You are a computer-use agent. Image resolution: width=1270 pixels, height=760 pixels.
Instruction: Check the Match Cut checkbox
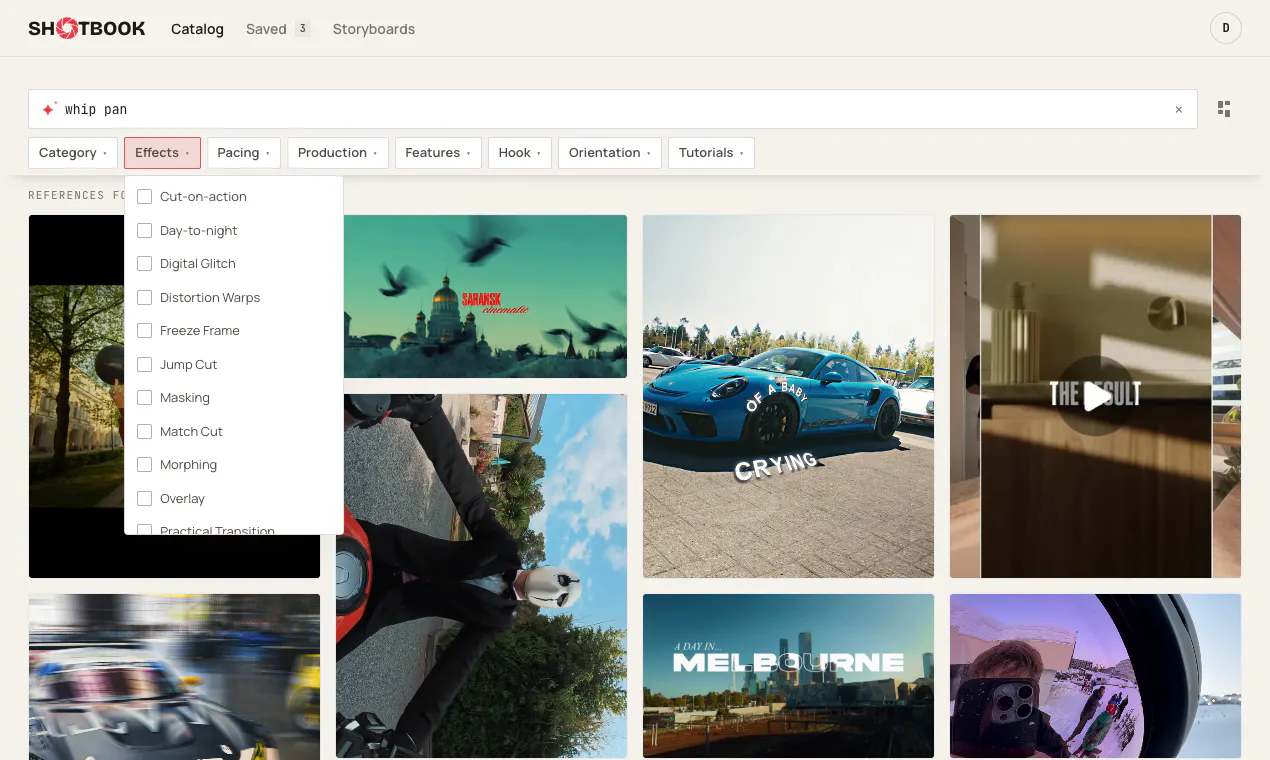point(144,432)
